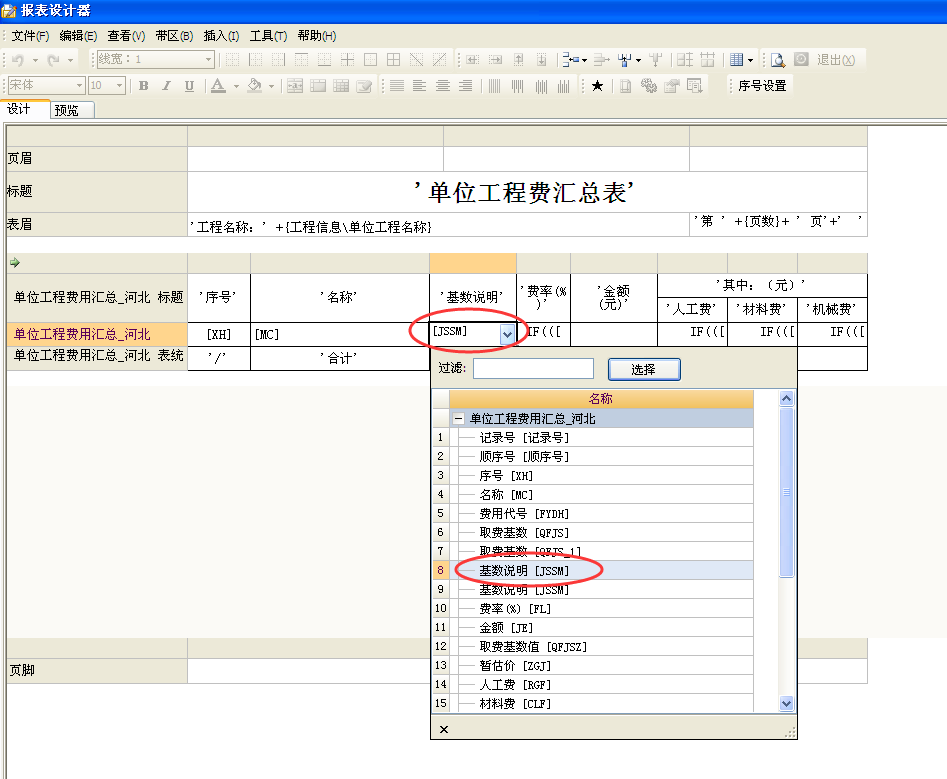The width and height of the screenshot is (947, 779).
Task: Select the 费用代号 [FYDH] field row
Action: 602,514
